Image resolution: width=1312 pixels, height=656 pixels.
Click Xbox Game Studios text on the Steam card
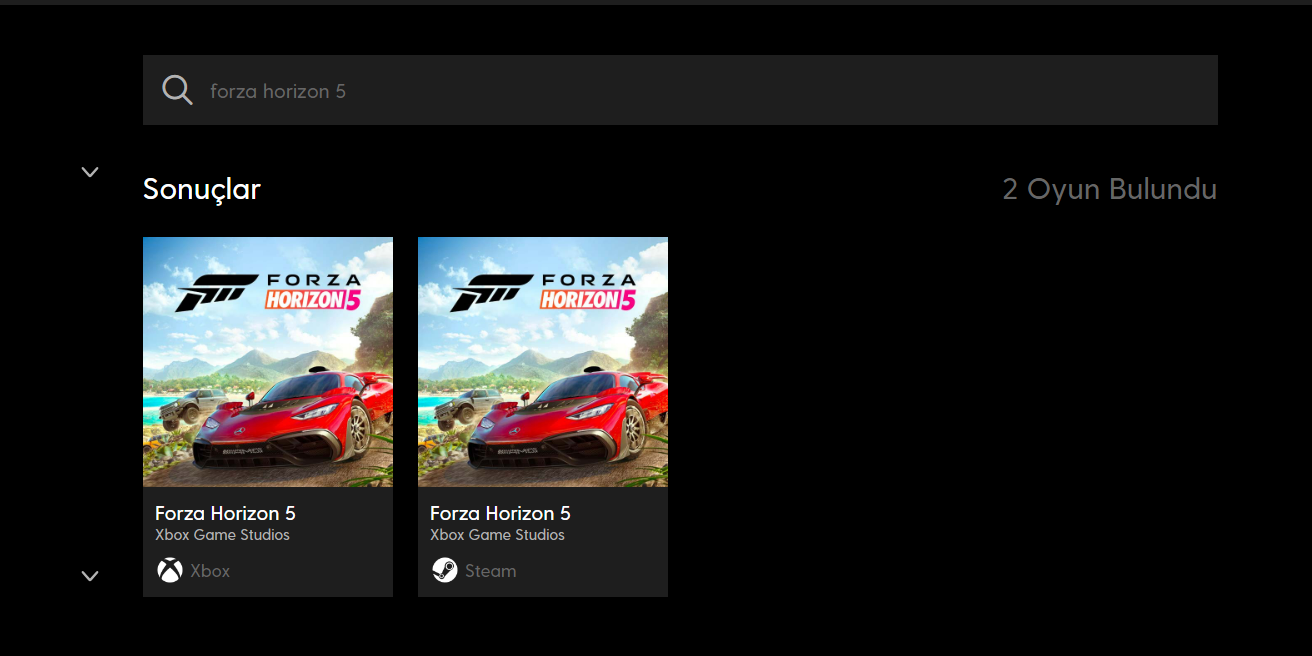click(x=497, y=535)
